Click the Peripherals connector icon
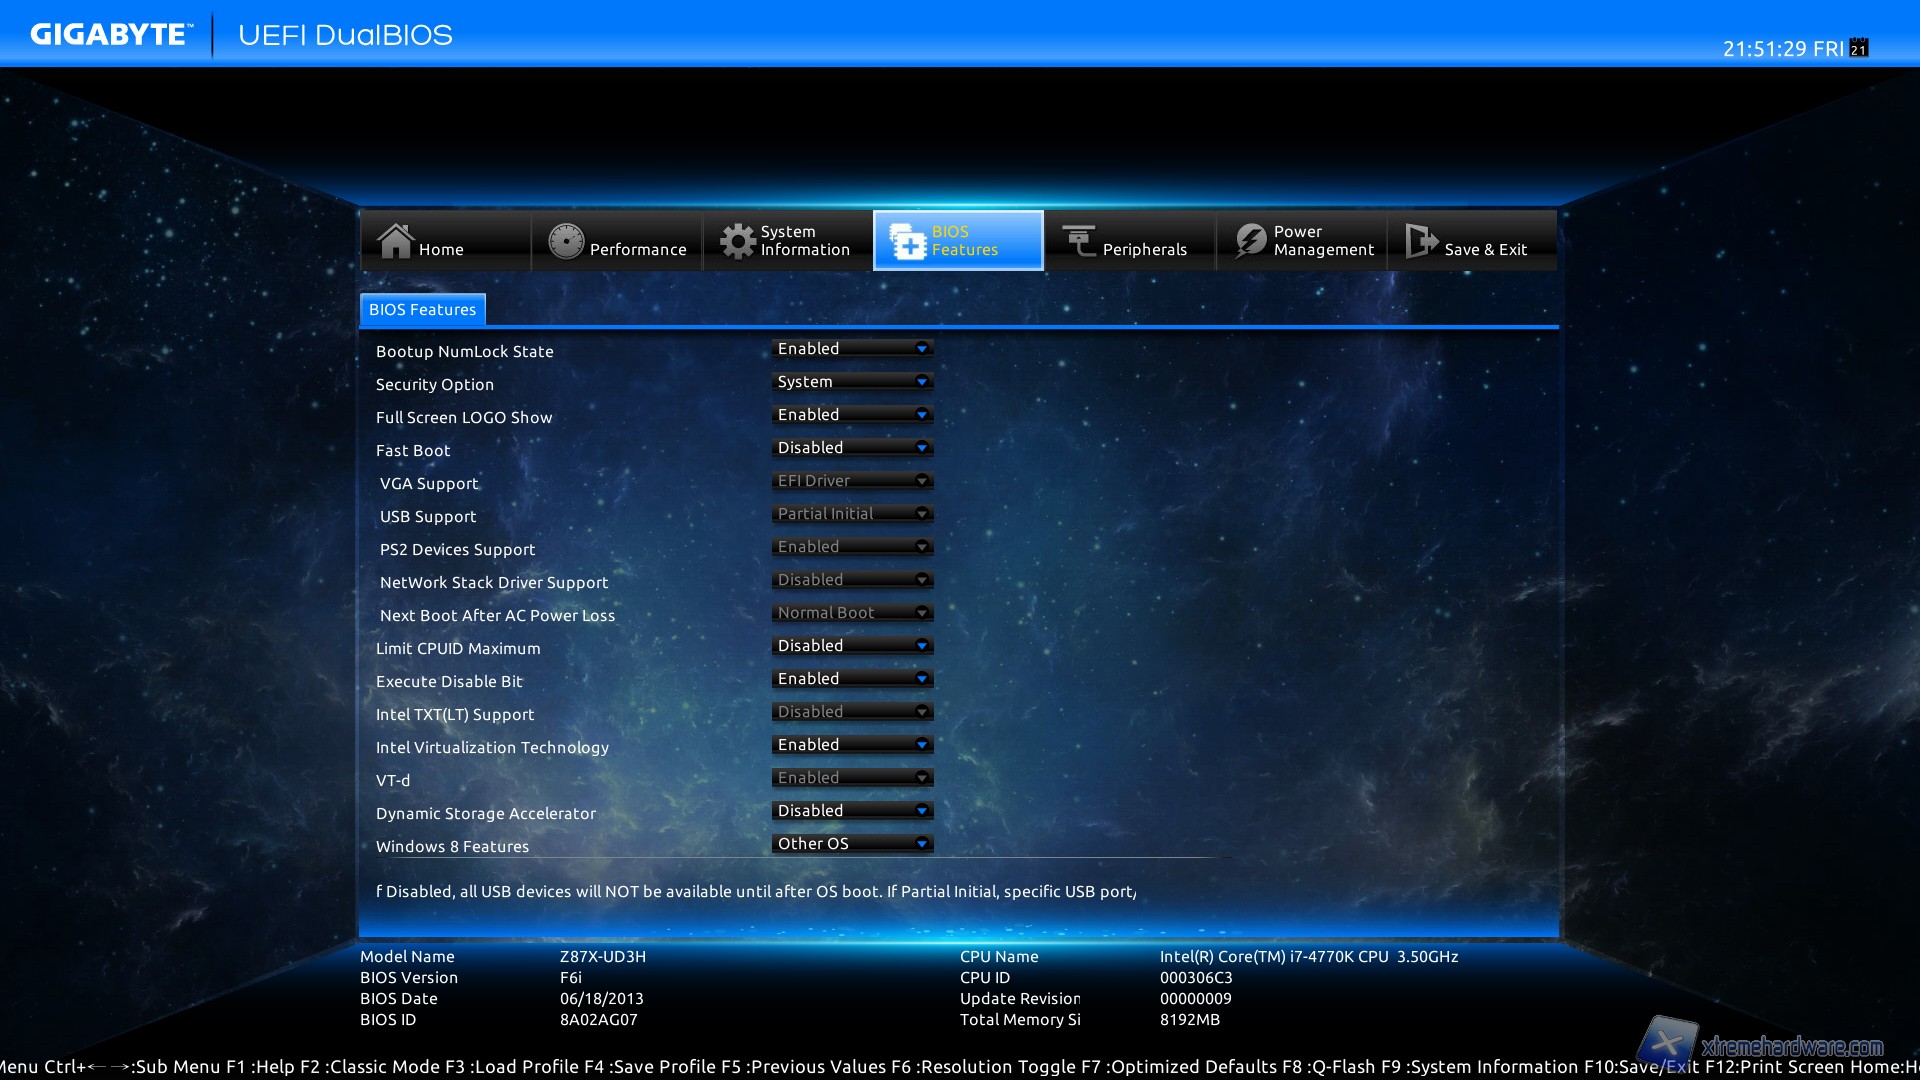This screenshot has height=1080, width=1920. point(1079,241)
